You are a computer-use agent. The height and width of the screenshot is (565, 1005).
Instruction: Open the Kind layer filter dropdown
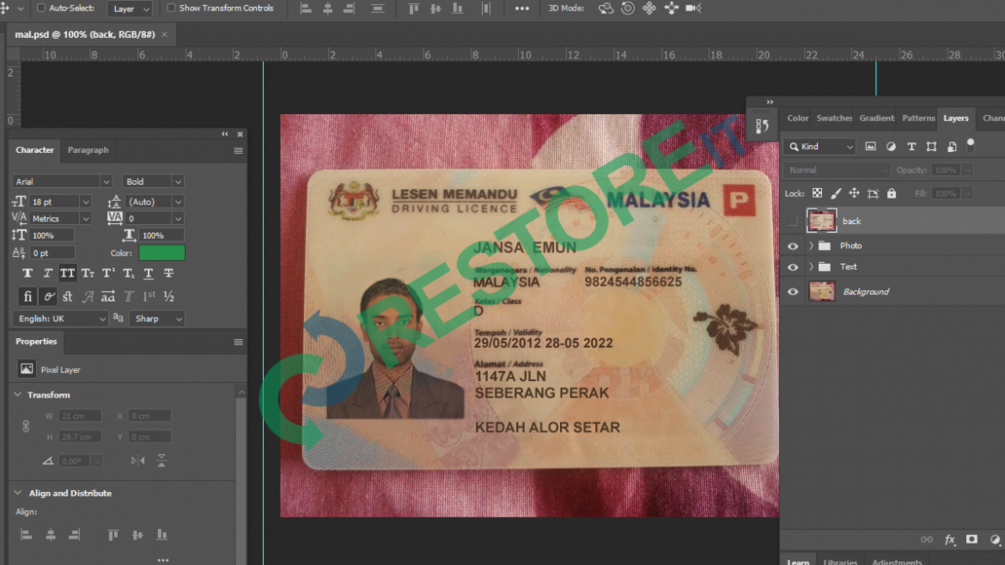820,147
